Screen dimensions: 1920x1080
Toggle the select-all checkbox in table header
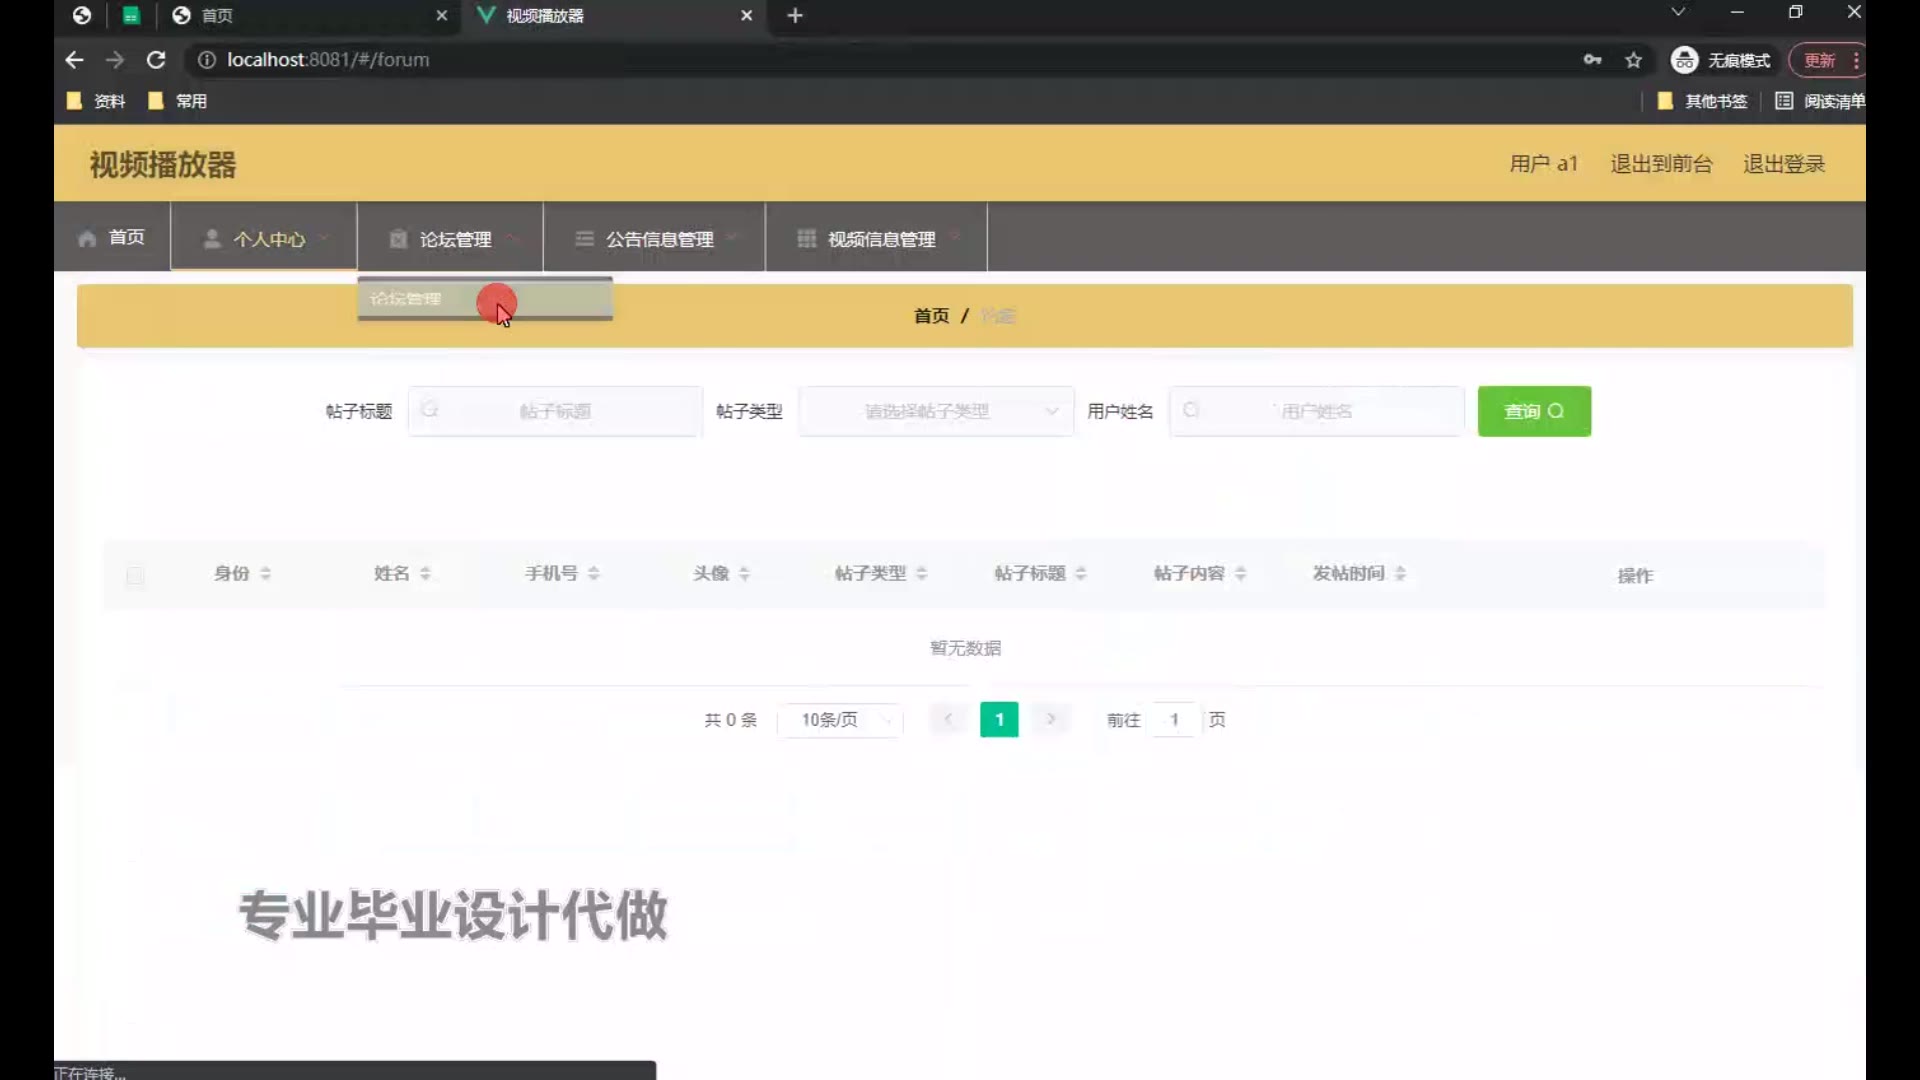point(135,575)
